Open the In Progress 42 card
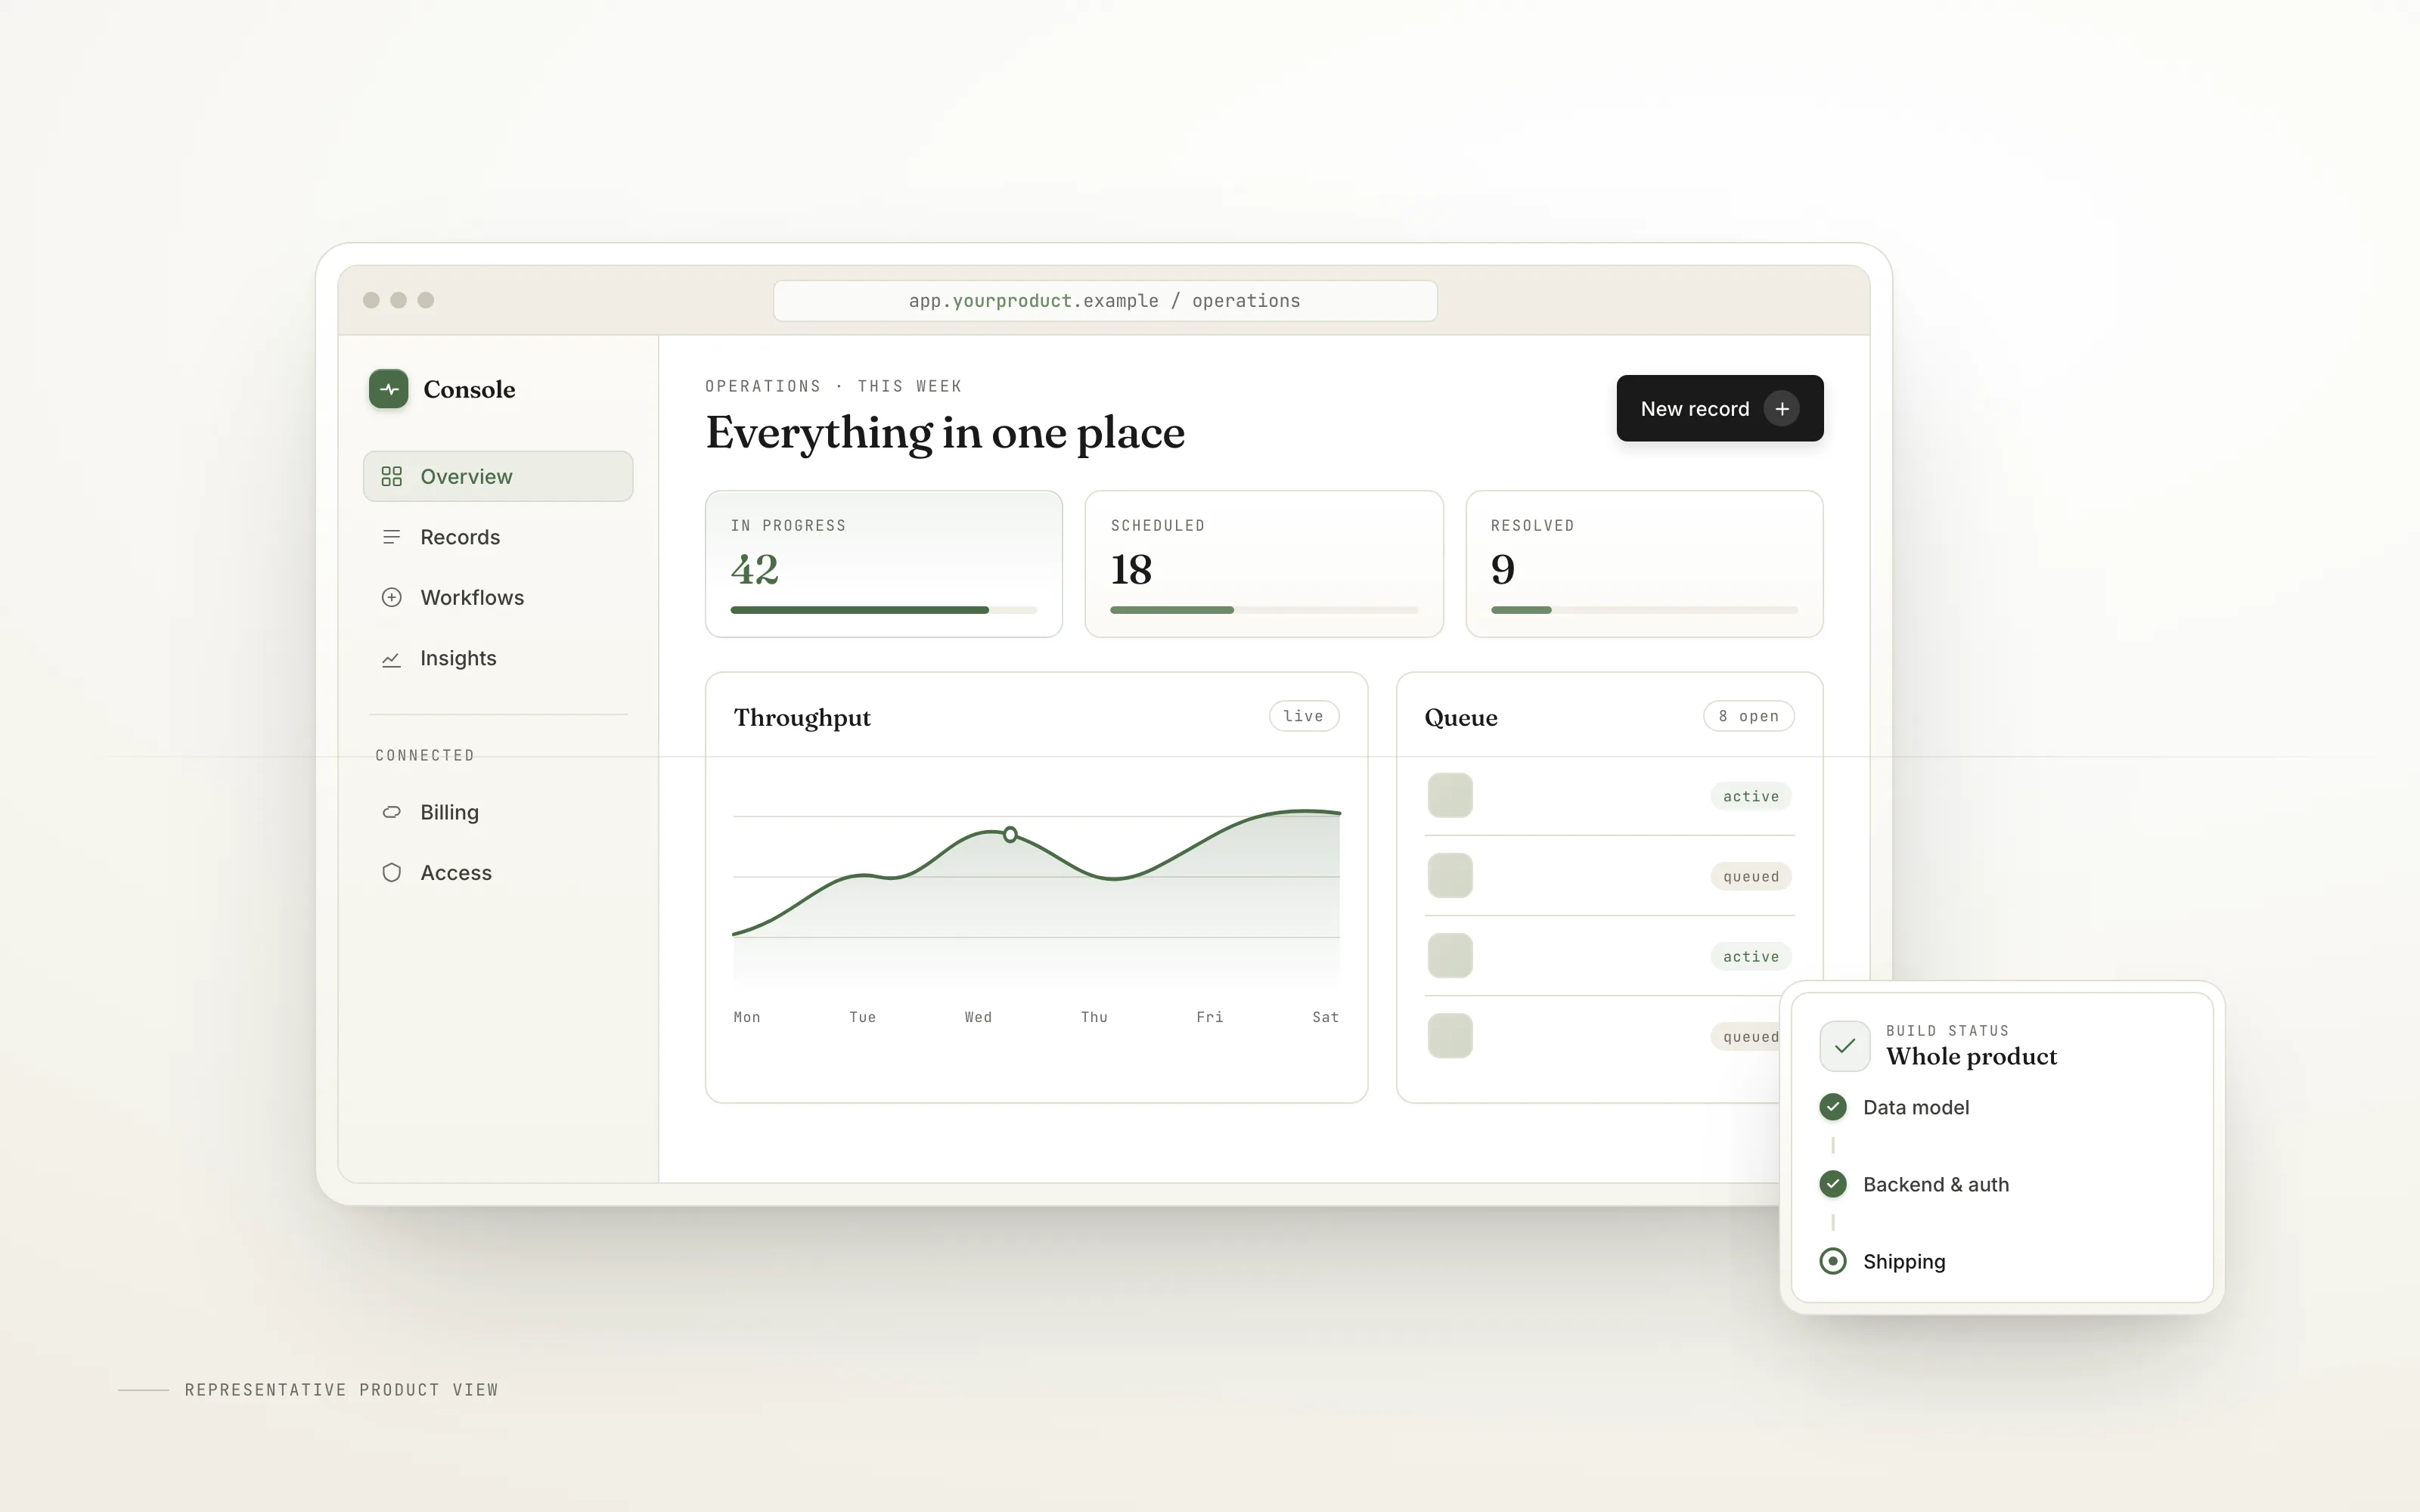 (x=884, y=564)
